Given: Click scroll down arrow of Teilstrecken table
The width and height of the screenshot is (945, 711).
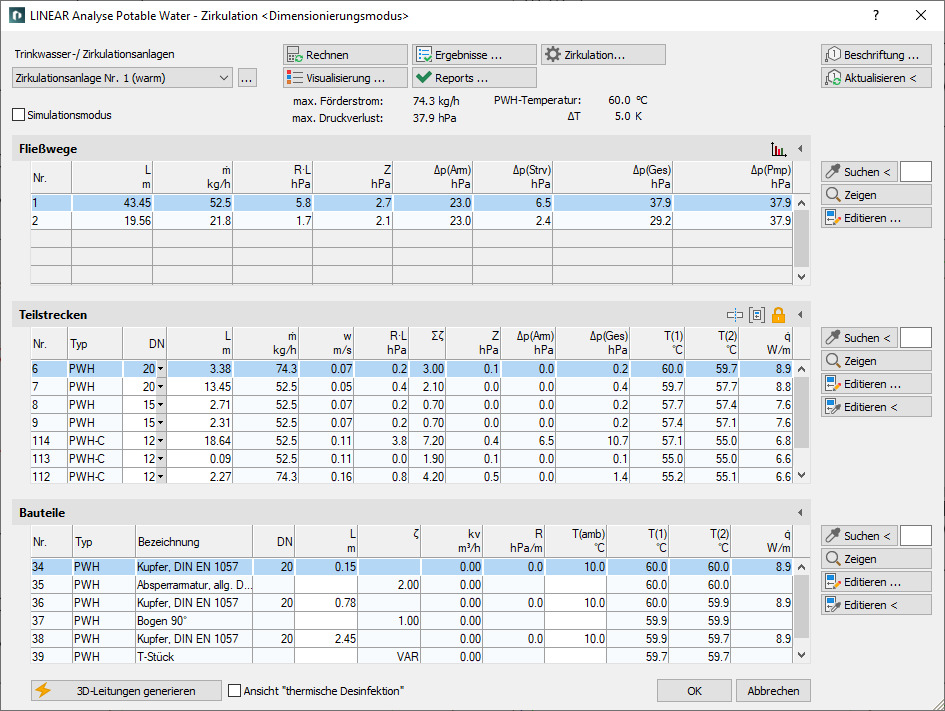Looking at the screenshot, I should point(801,475).
